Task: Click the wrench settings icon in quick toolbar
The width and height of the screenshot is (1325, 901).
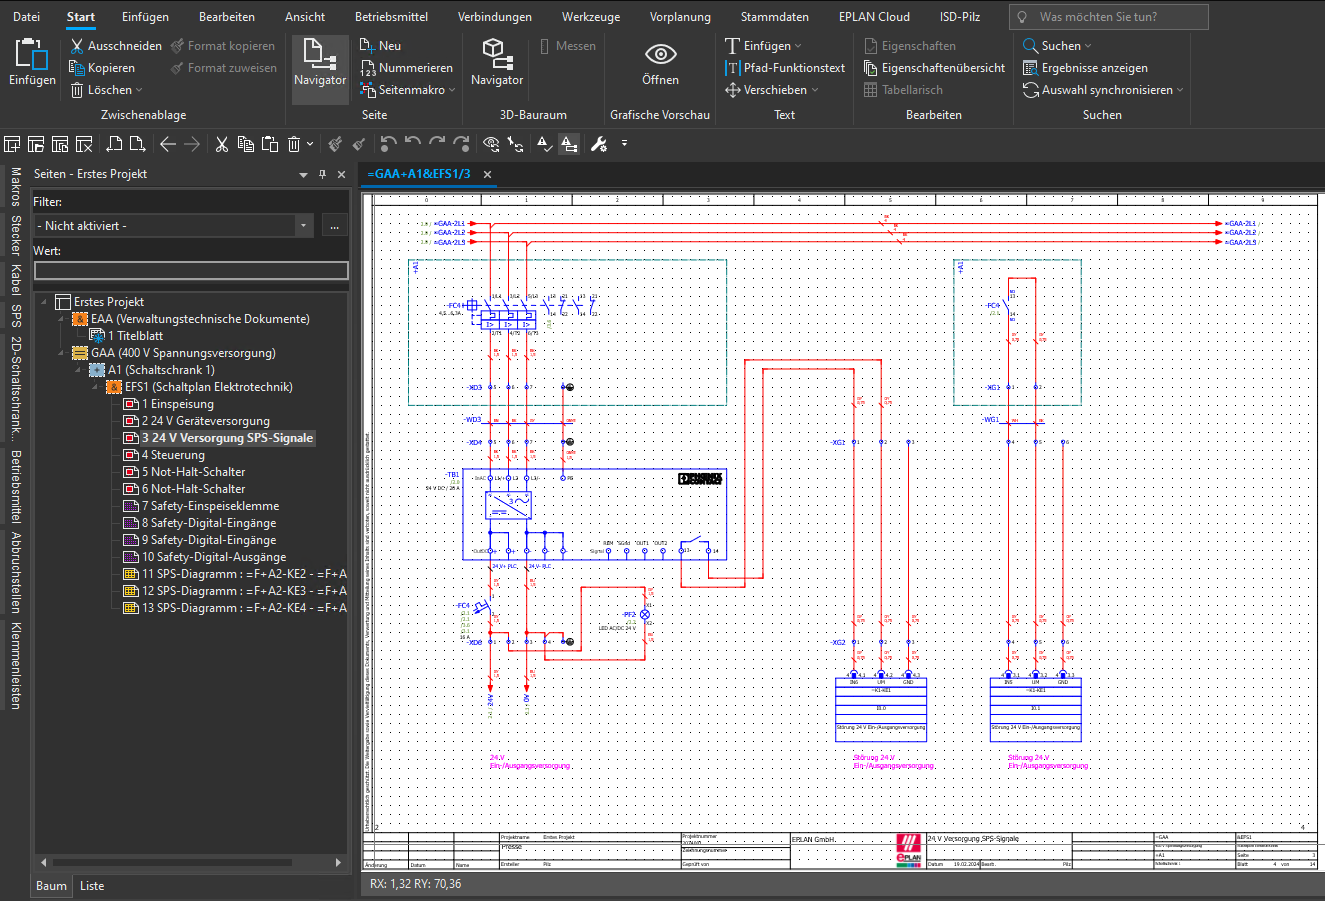Action: coord(599,144)
